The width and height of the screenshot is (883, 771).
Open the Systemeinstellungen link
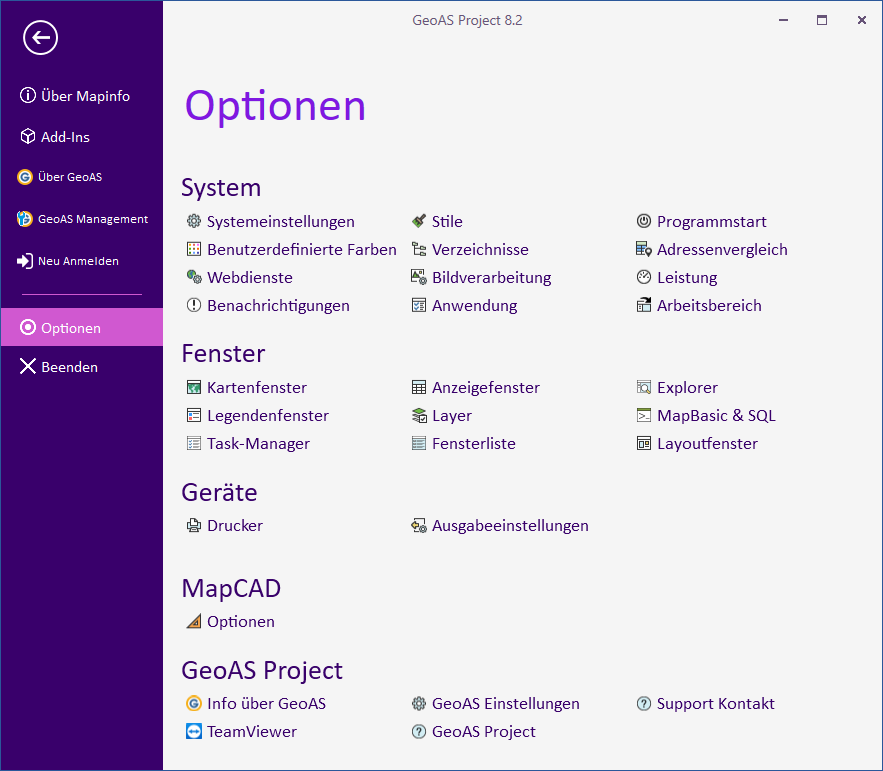(x=280, y=221)
